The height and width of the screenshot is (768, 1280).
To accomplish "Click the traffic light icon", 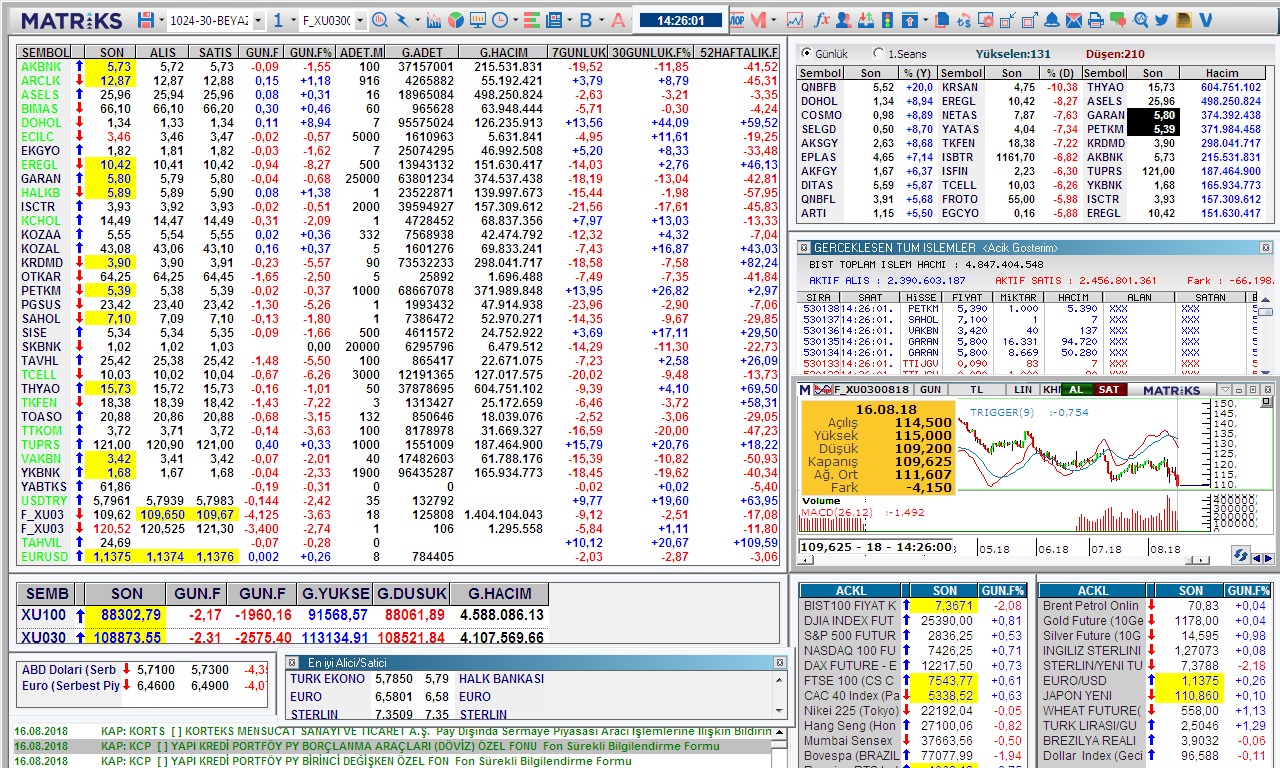I will 887,20.
